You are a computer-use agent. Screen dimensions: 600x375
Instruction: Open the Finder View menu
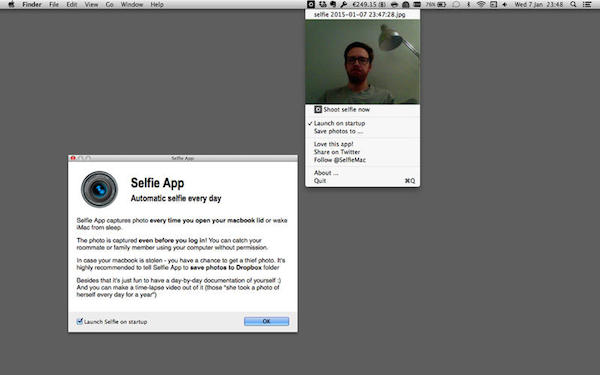[x=91, y=5]
